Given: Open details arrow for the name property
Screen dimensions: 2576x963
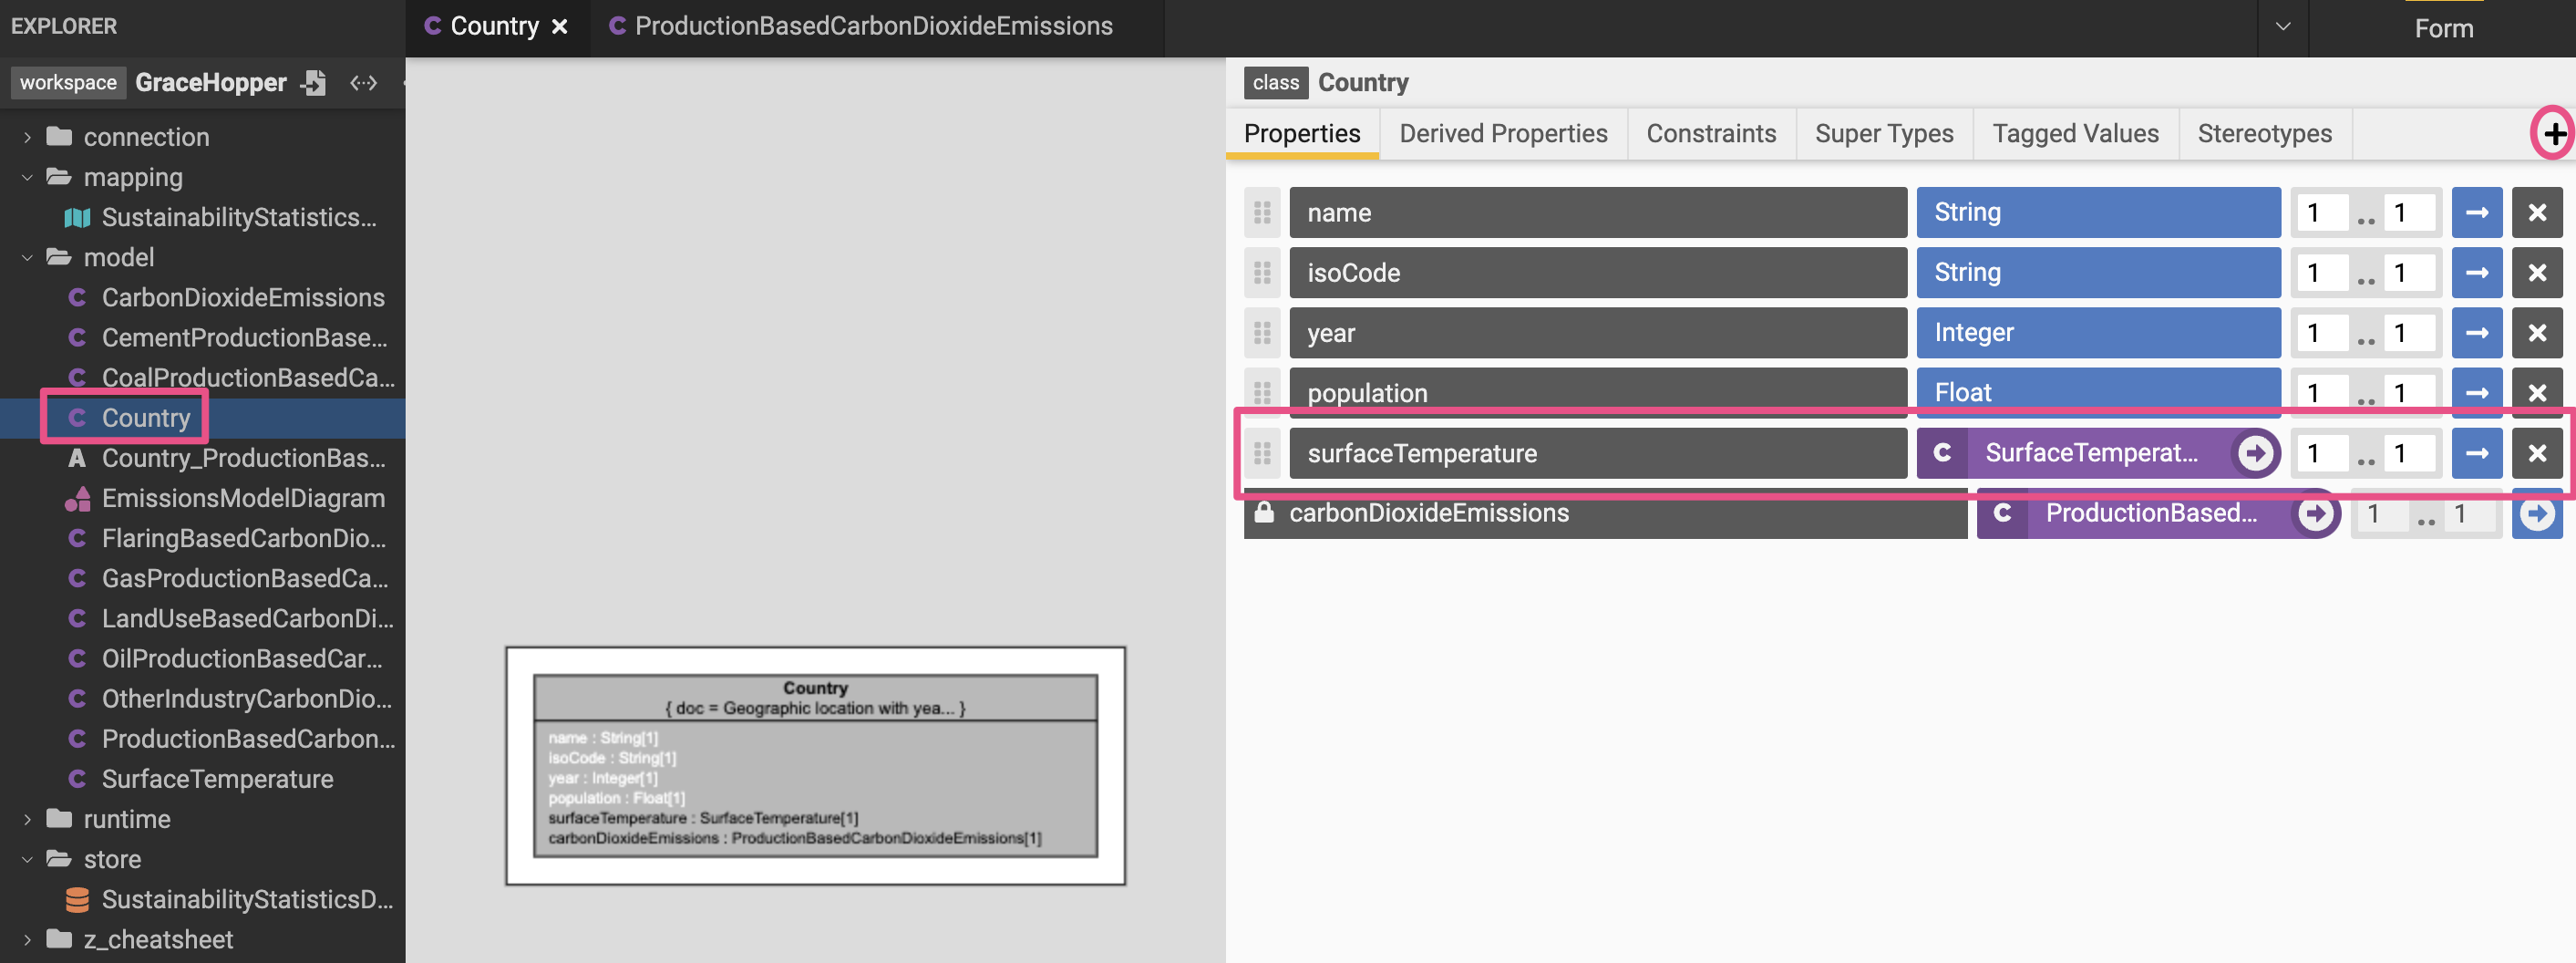Looking at the screenshot, I should (x=2477, y=212).
